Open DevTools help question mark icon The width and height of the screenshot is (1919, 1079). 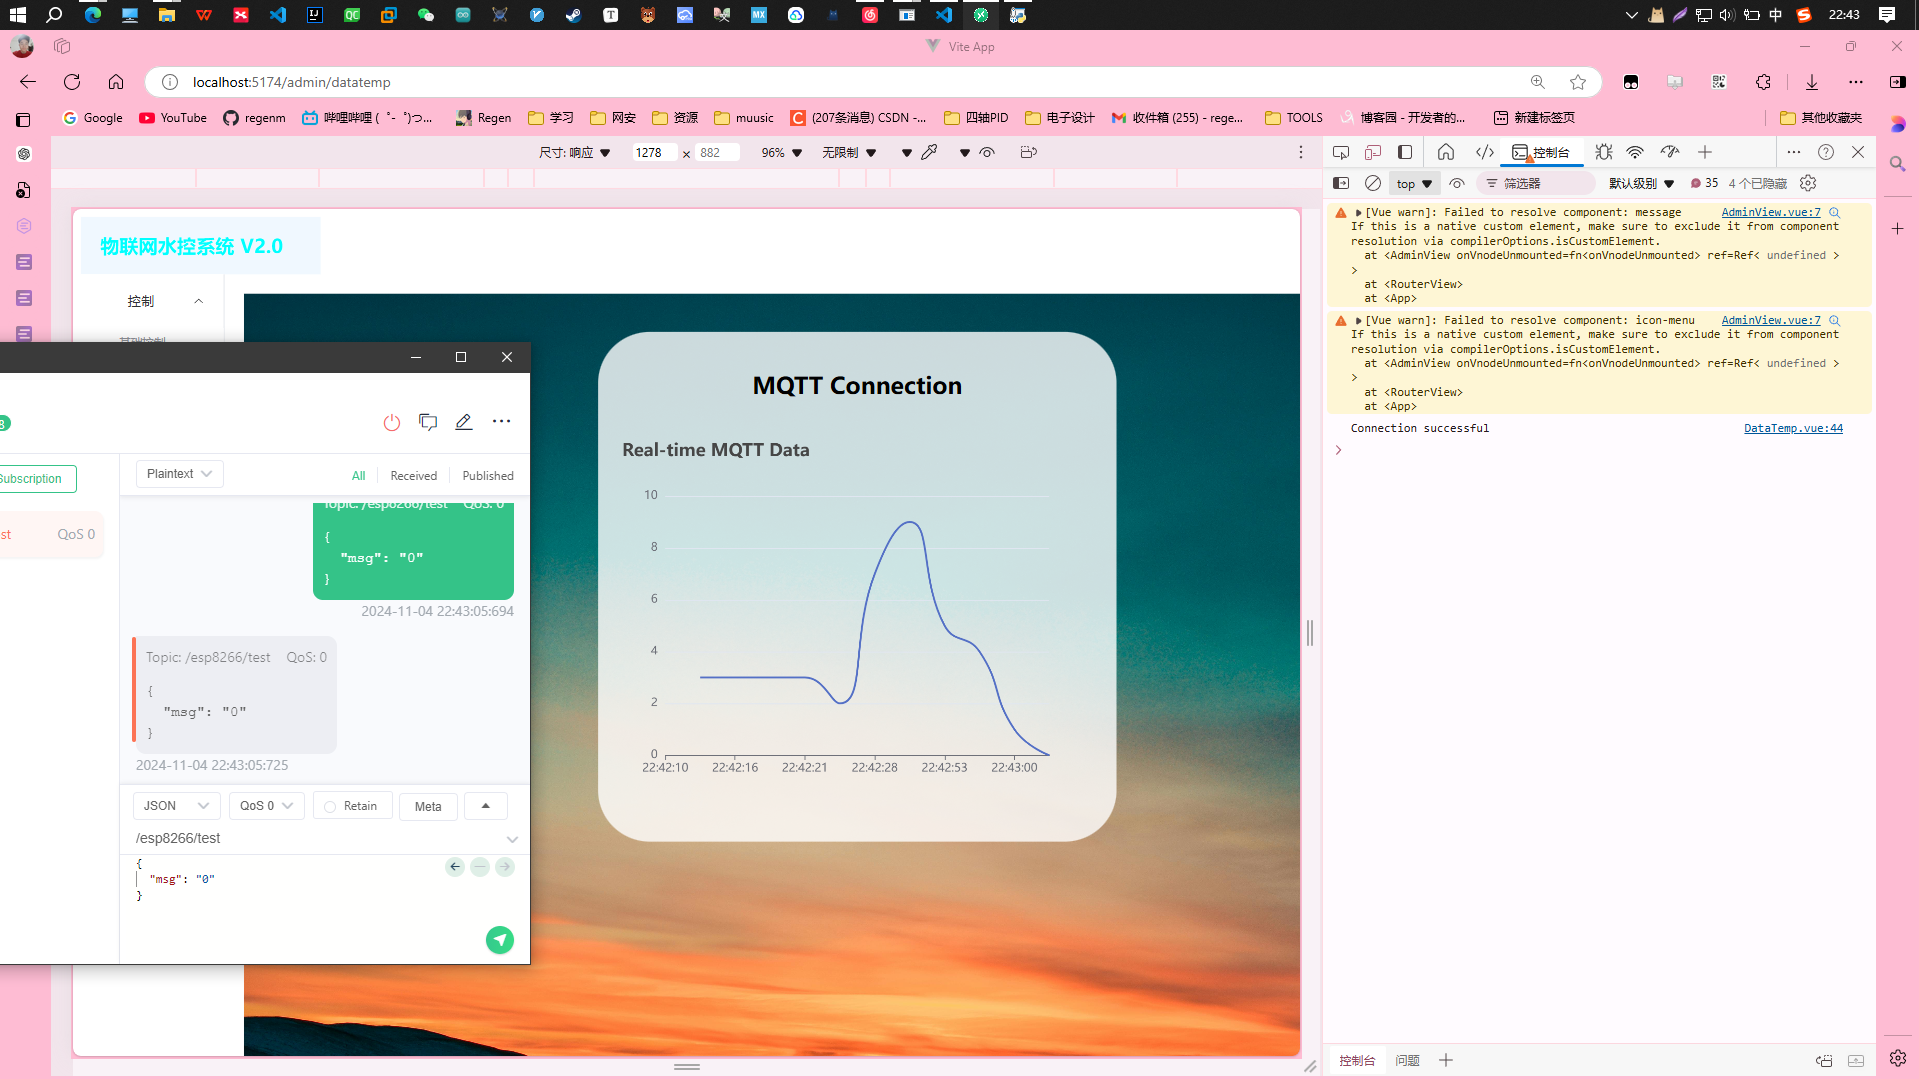[x=1826, y=152]
